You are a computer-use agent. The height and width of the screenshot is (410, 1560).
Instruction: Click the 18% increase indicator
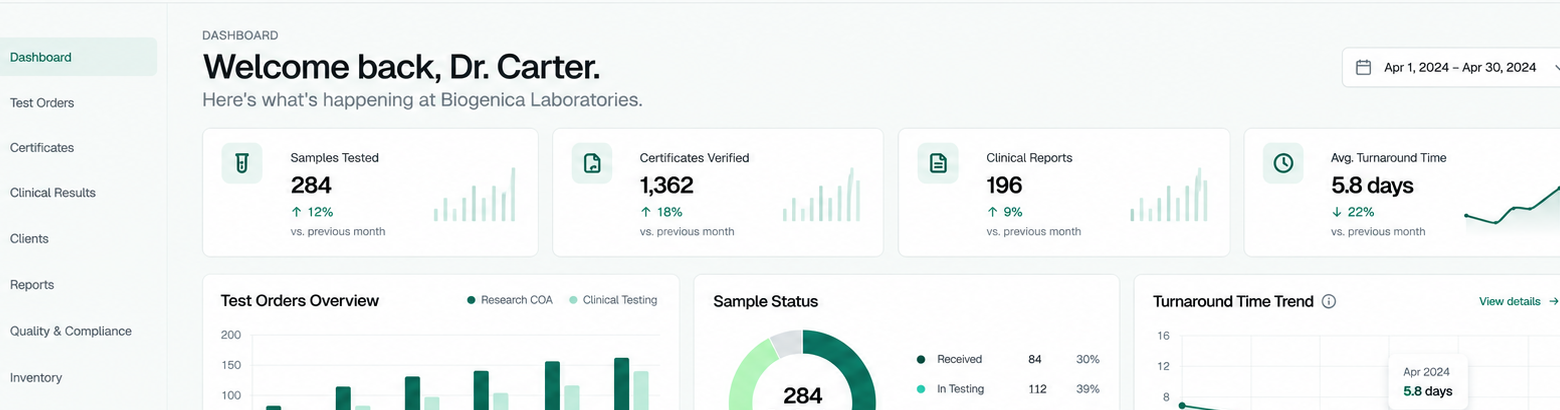tap(661, 212)
